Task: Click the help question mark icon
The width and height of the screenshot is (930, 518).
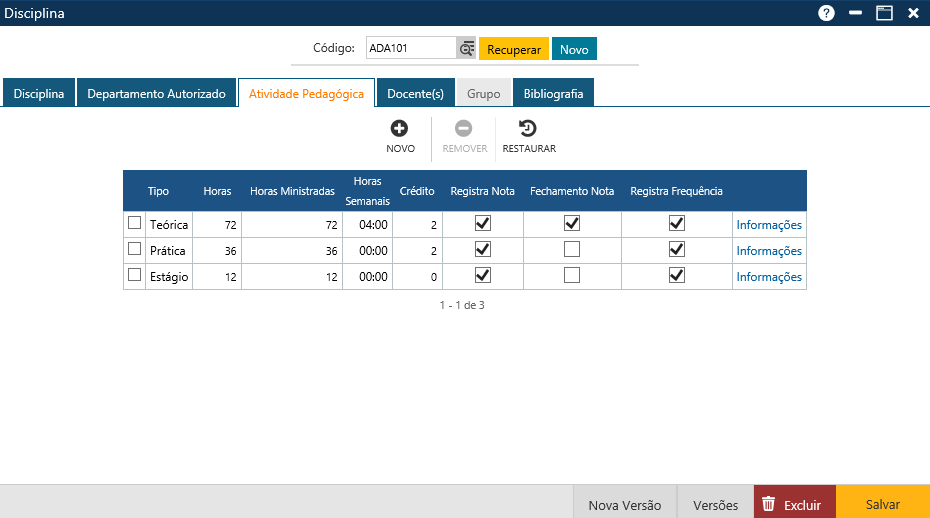Action: [x=826, y=13]
